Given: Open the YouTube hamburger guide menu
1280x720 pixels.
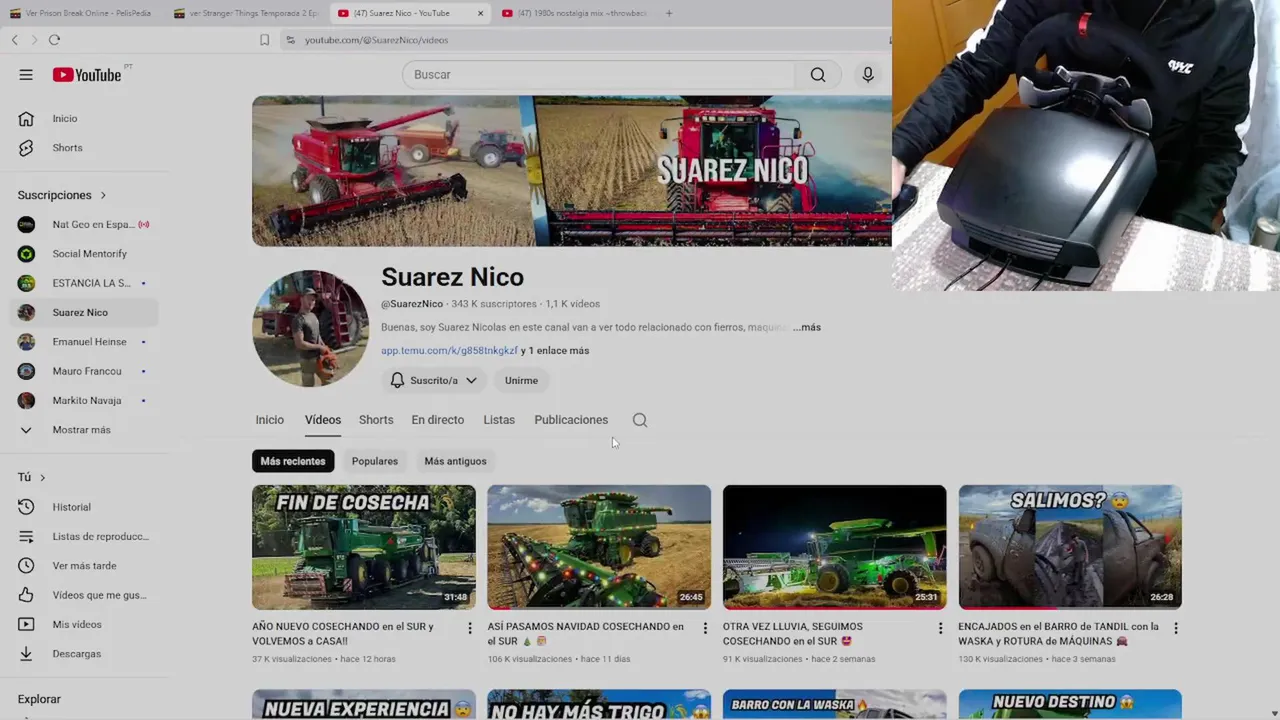Looking at the screenshot, I should [x=26, y=75].
